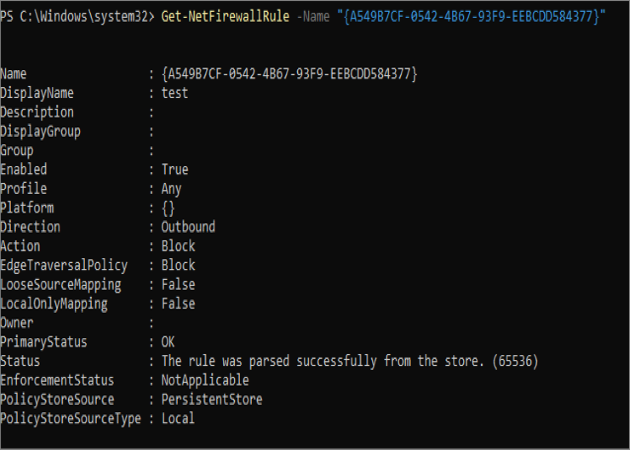
Task: Click the Platform value "{}"
Action: tap(168, 208)
